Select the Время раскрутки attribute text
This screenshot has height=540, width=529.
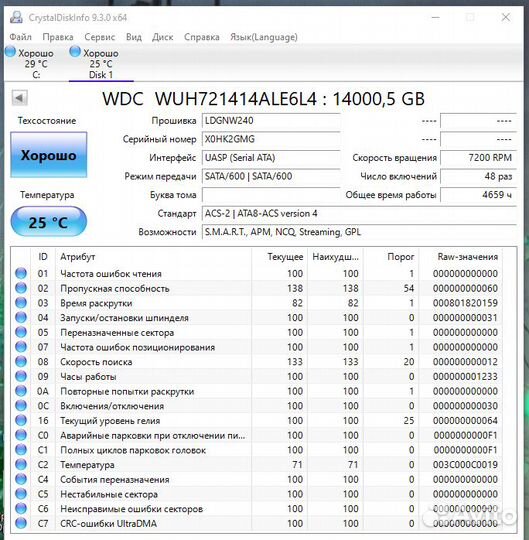[x=96, y=303]
